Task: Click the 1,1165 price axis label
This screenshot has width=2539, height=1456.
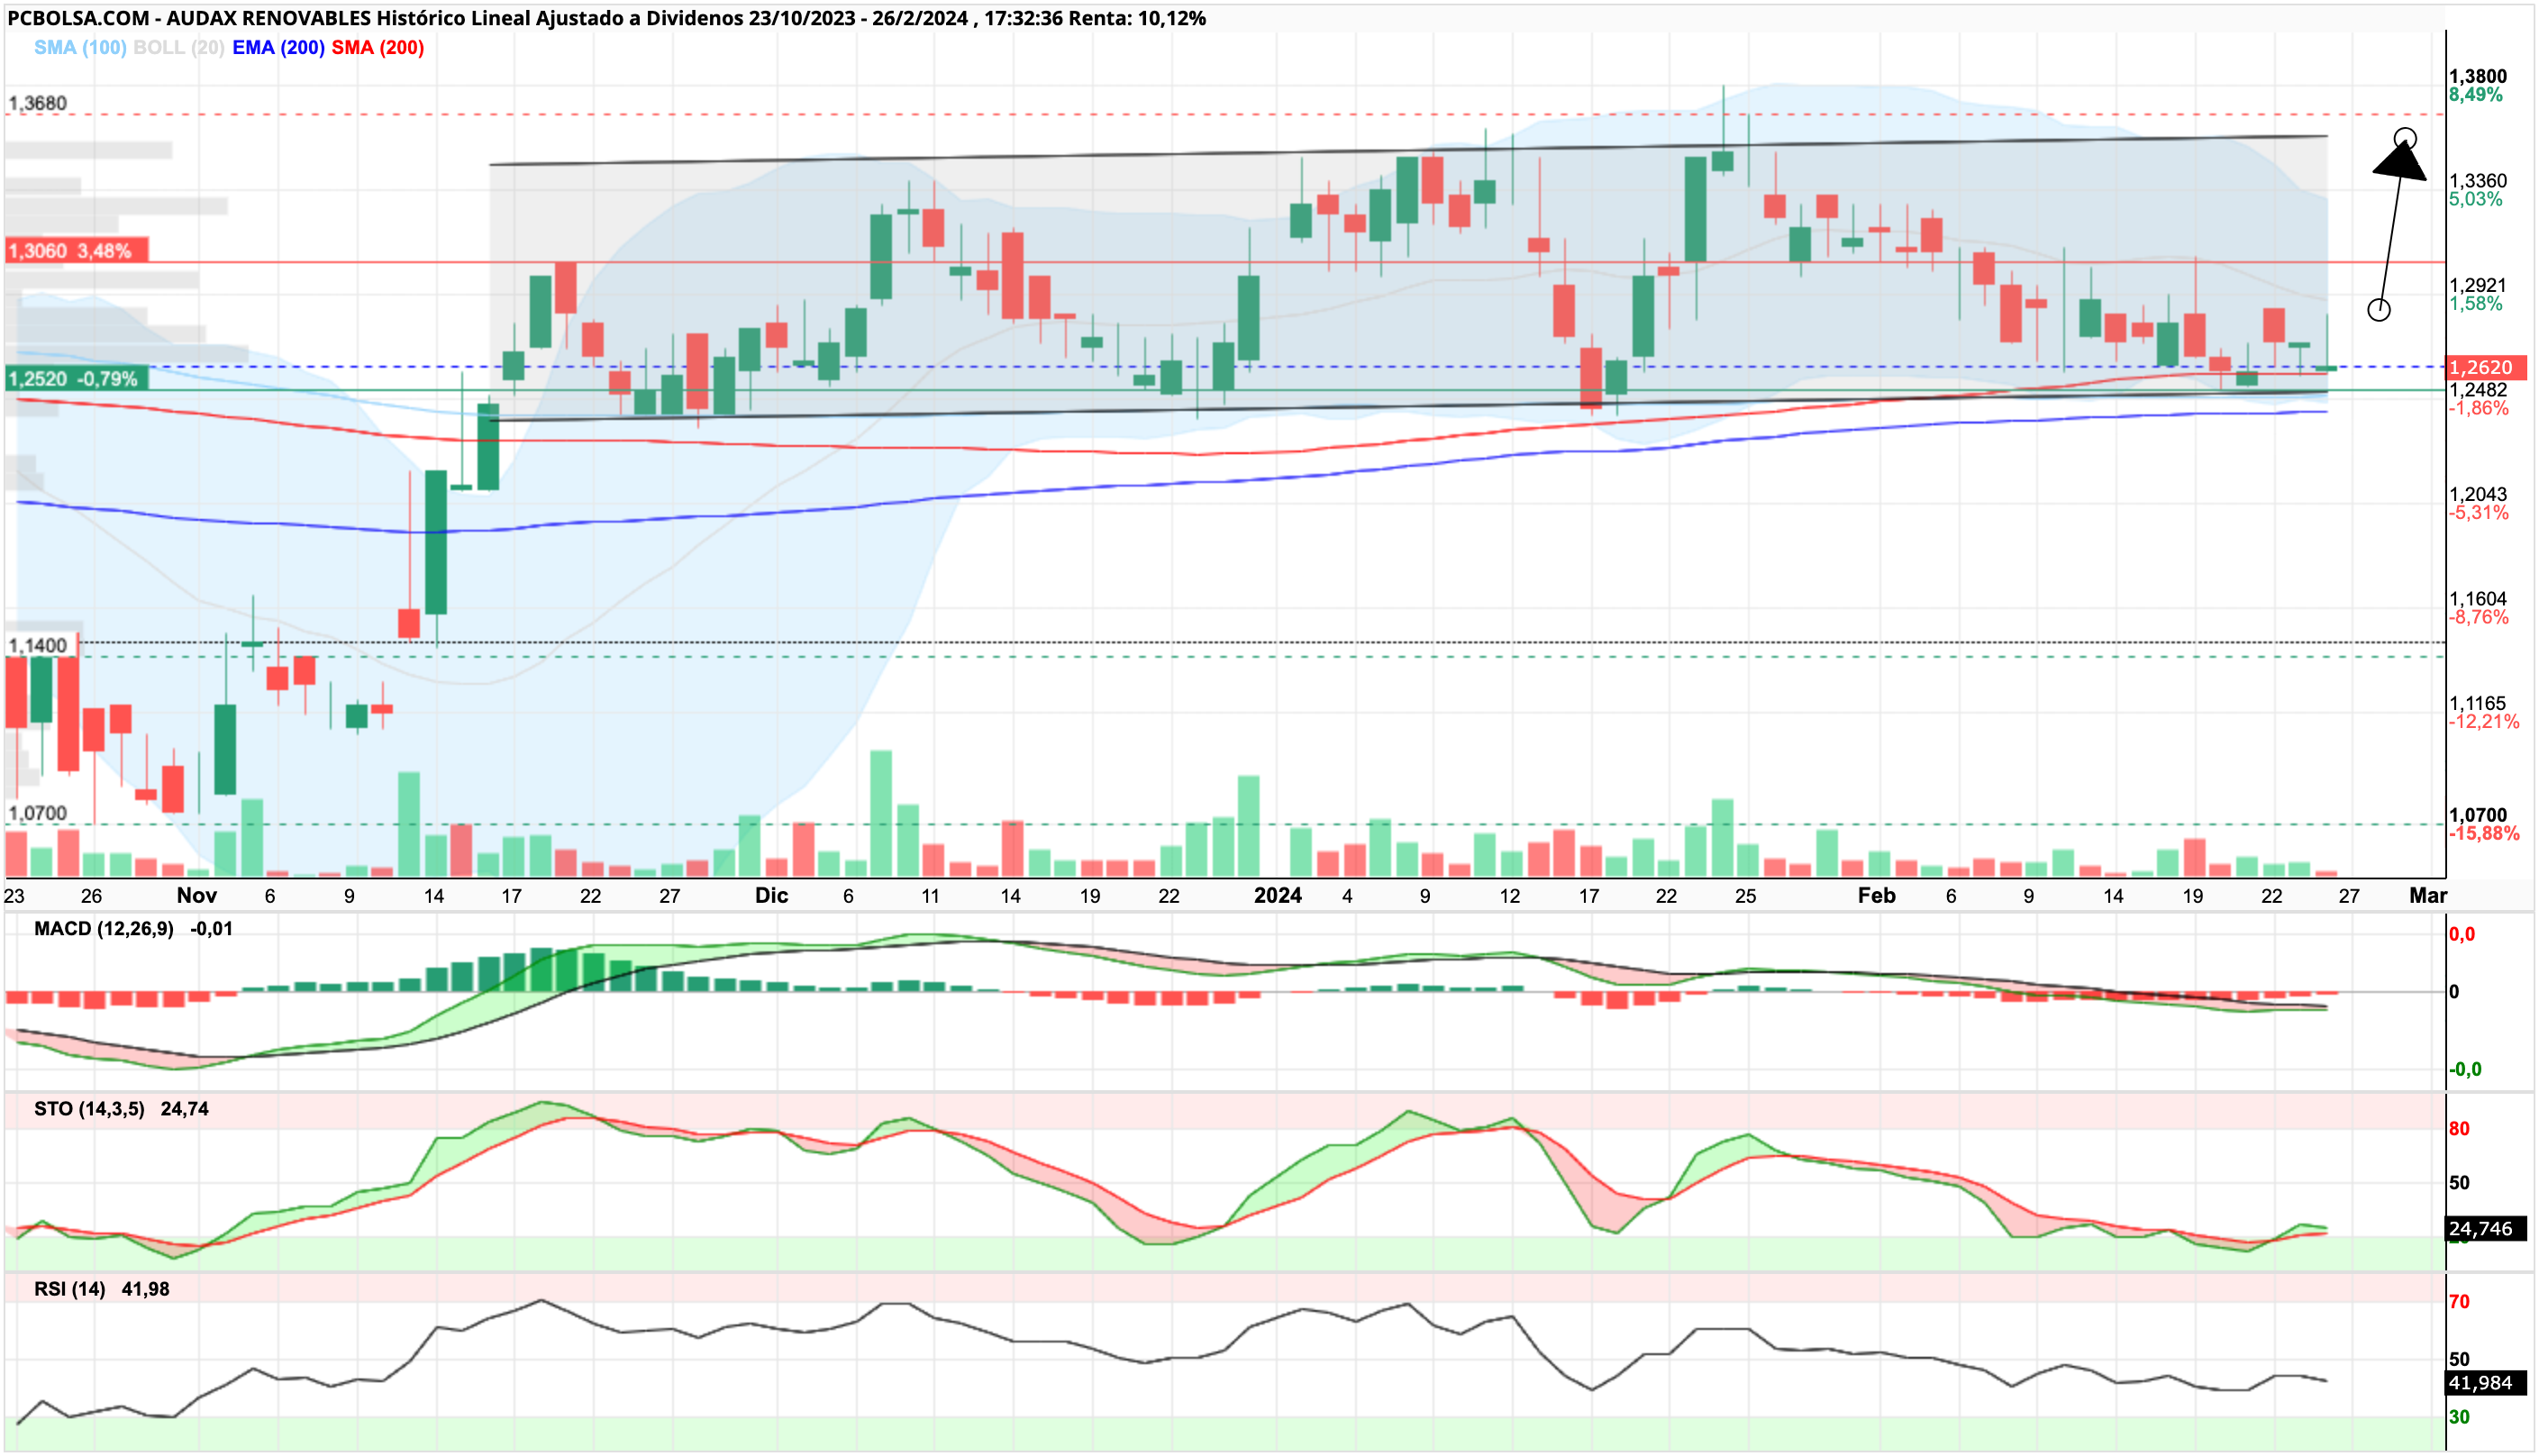Action: tap(2477, 703)
